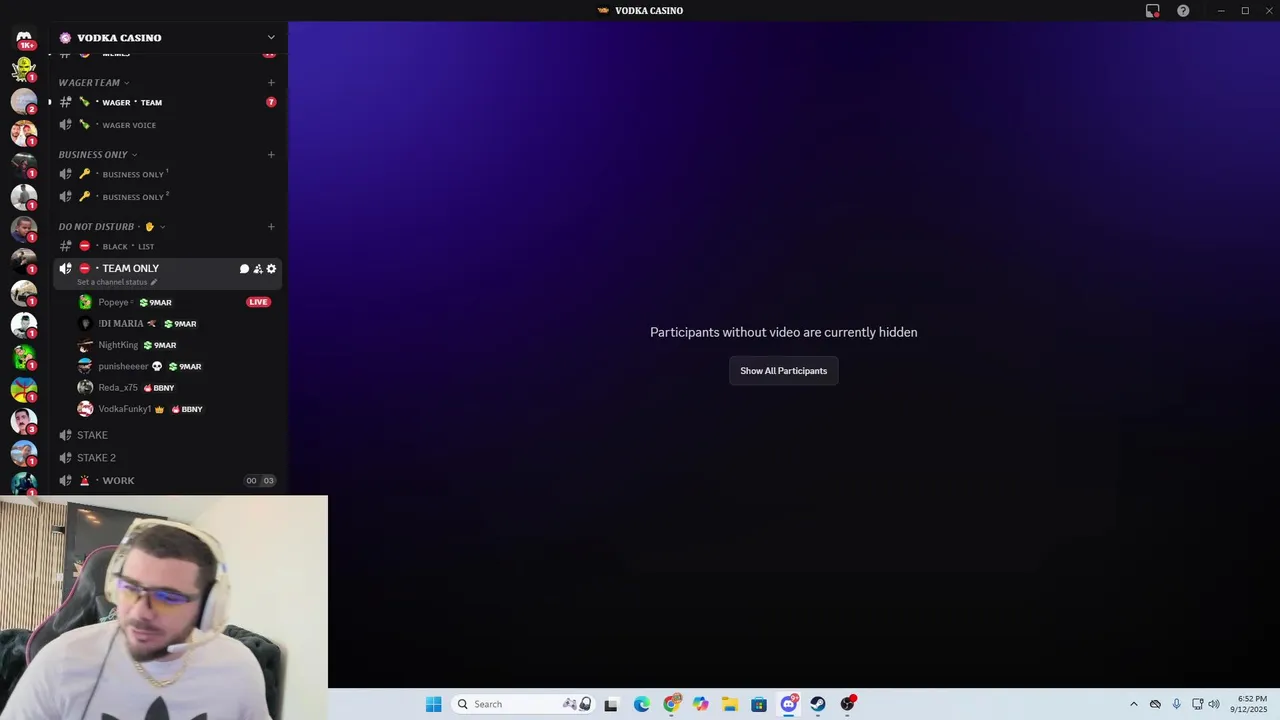Screen dimensions: 1280x720
Task: Collapse the BUSINESS ONLY category
Action: click(x=97, y=155)
